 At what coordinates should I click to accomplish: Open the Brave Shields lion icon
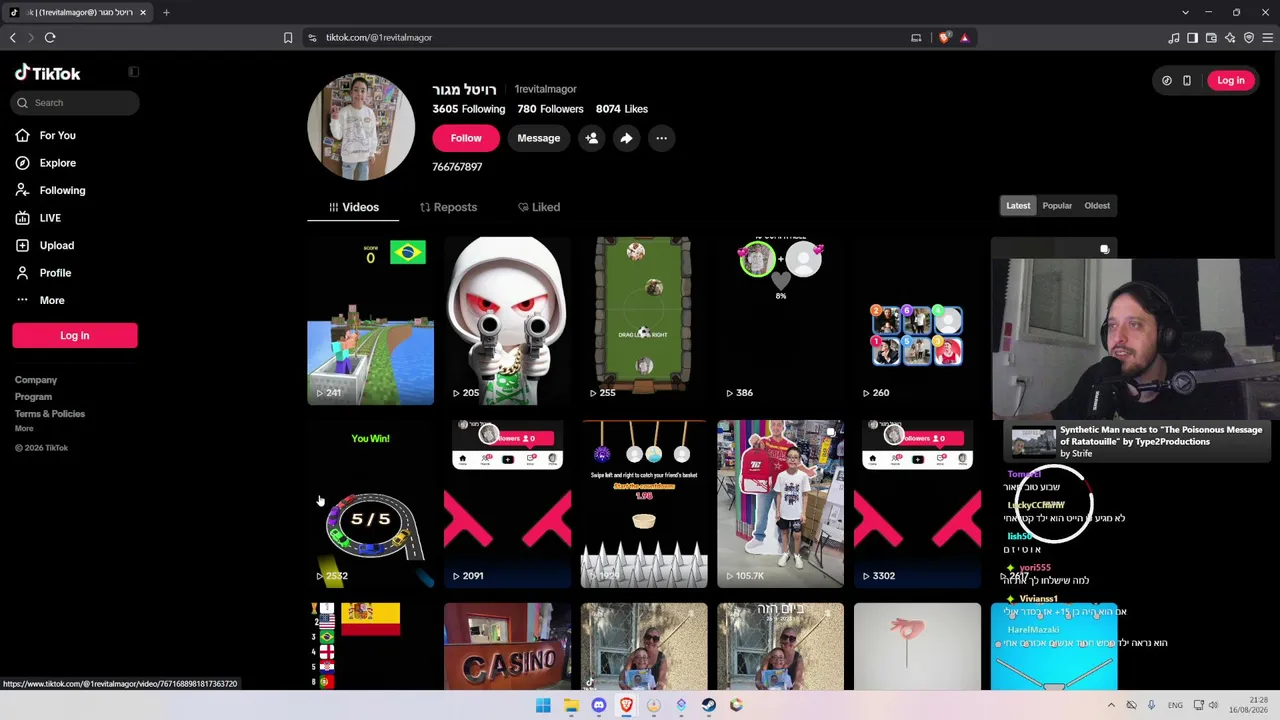pos(945,38)
